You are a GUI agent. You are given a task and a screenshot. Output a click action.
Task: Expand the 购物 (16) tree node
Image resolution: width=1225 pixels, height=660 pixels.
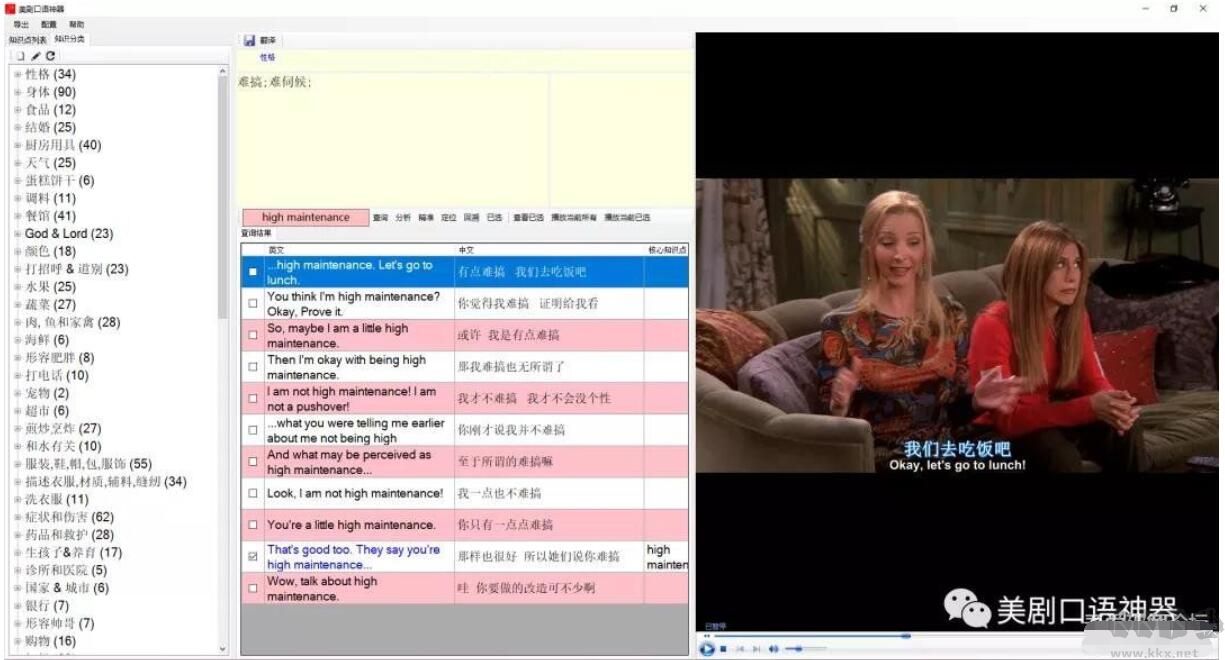18,641
